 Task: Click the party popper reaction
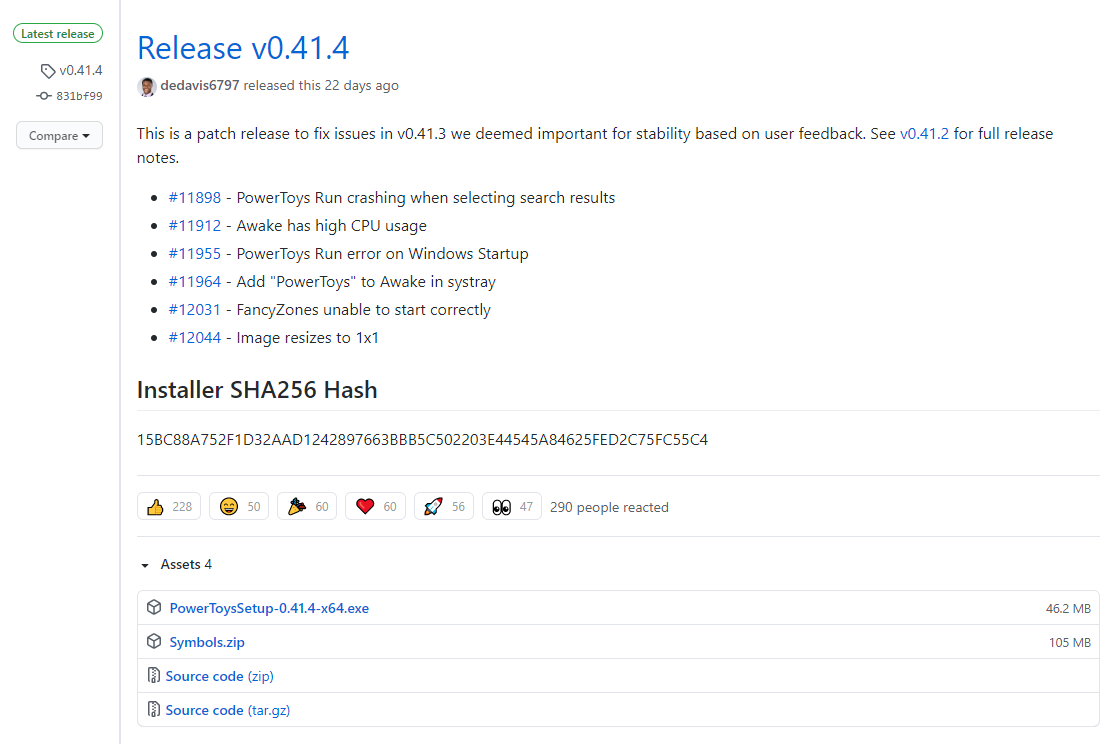pos(307,507)
